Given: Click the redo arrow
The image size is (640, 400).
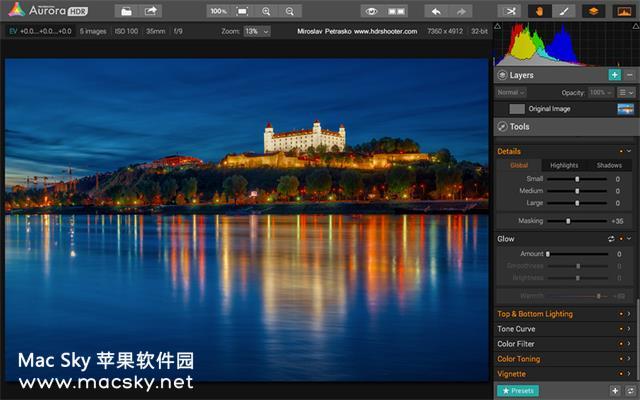Looking at the screenshot, I should [461, 11].
